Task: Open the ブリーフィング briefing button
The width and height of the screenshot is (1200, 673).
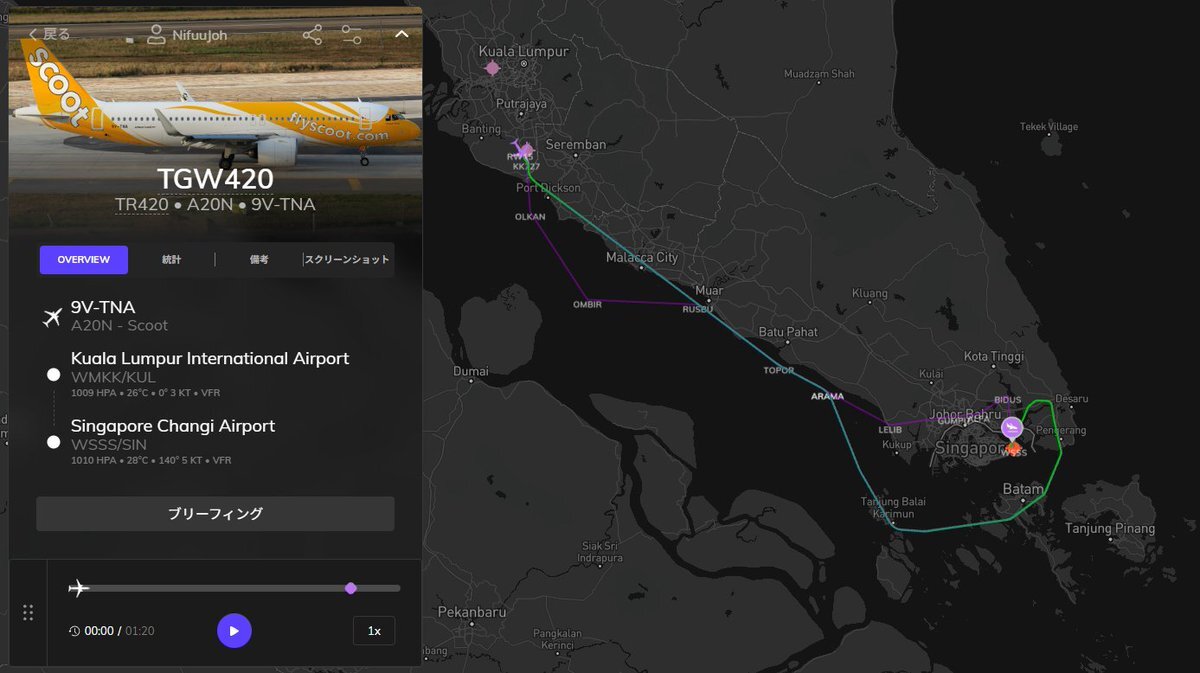Action: (x=215, y=514)
